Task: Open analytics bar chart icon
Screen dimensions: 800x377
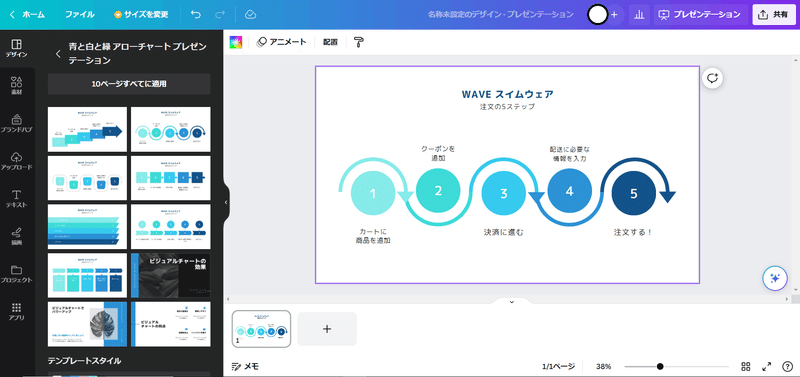Action: [639, 15]
